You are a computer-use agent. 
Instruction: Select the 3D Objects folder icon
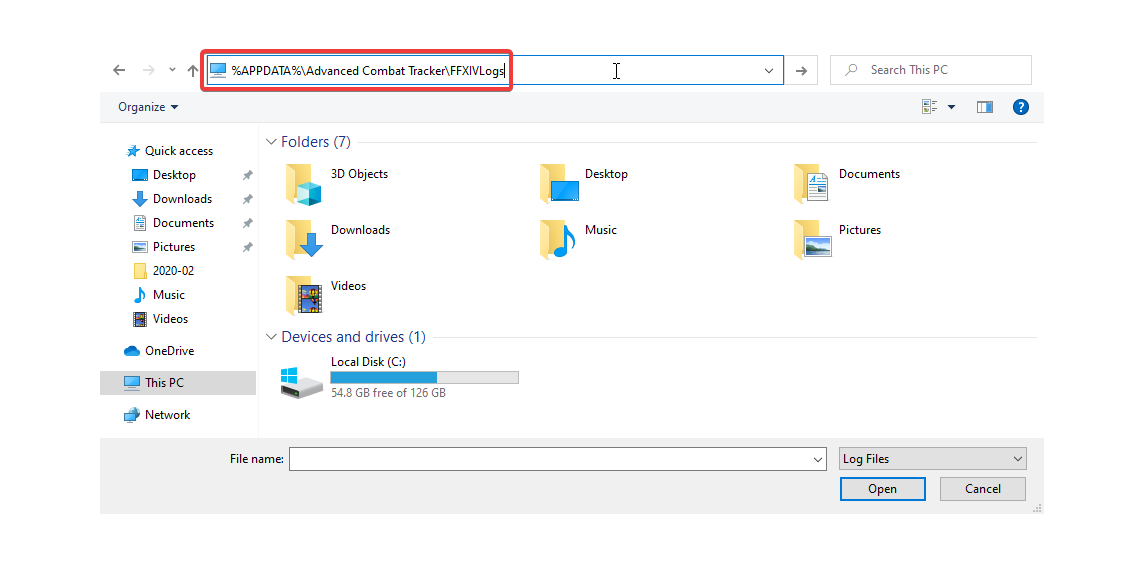click(x=303, y=184)
